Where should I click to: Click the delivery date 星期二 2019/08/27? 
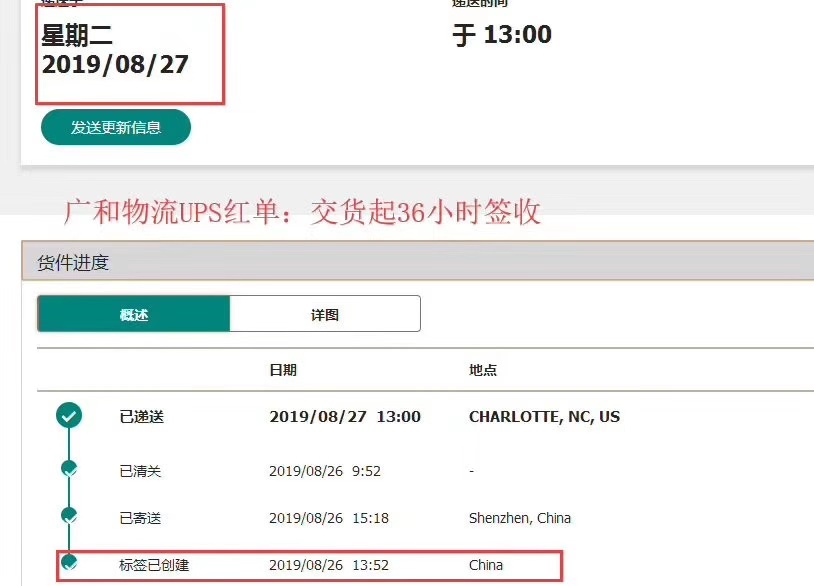114,51
